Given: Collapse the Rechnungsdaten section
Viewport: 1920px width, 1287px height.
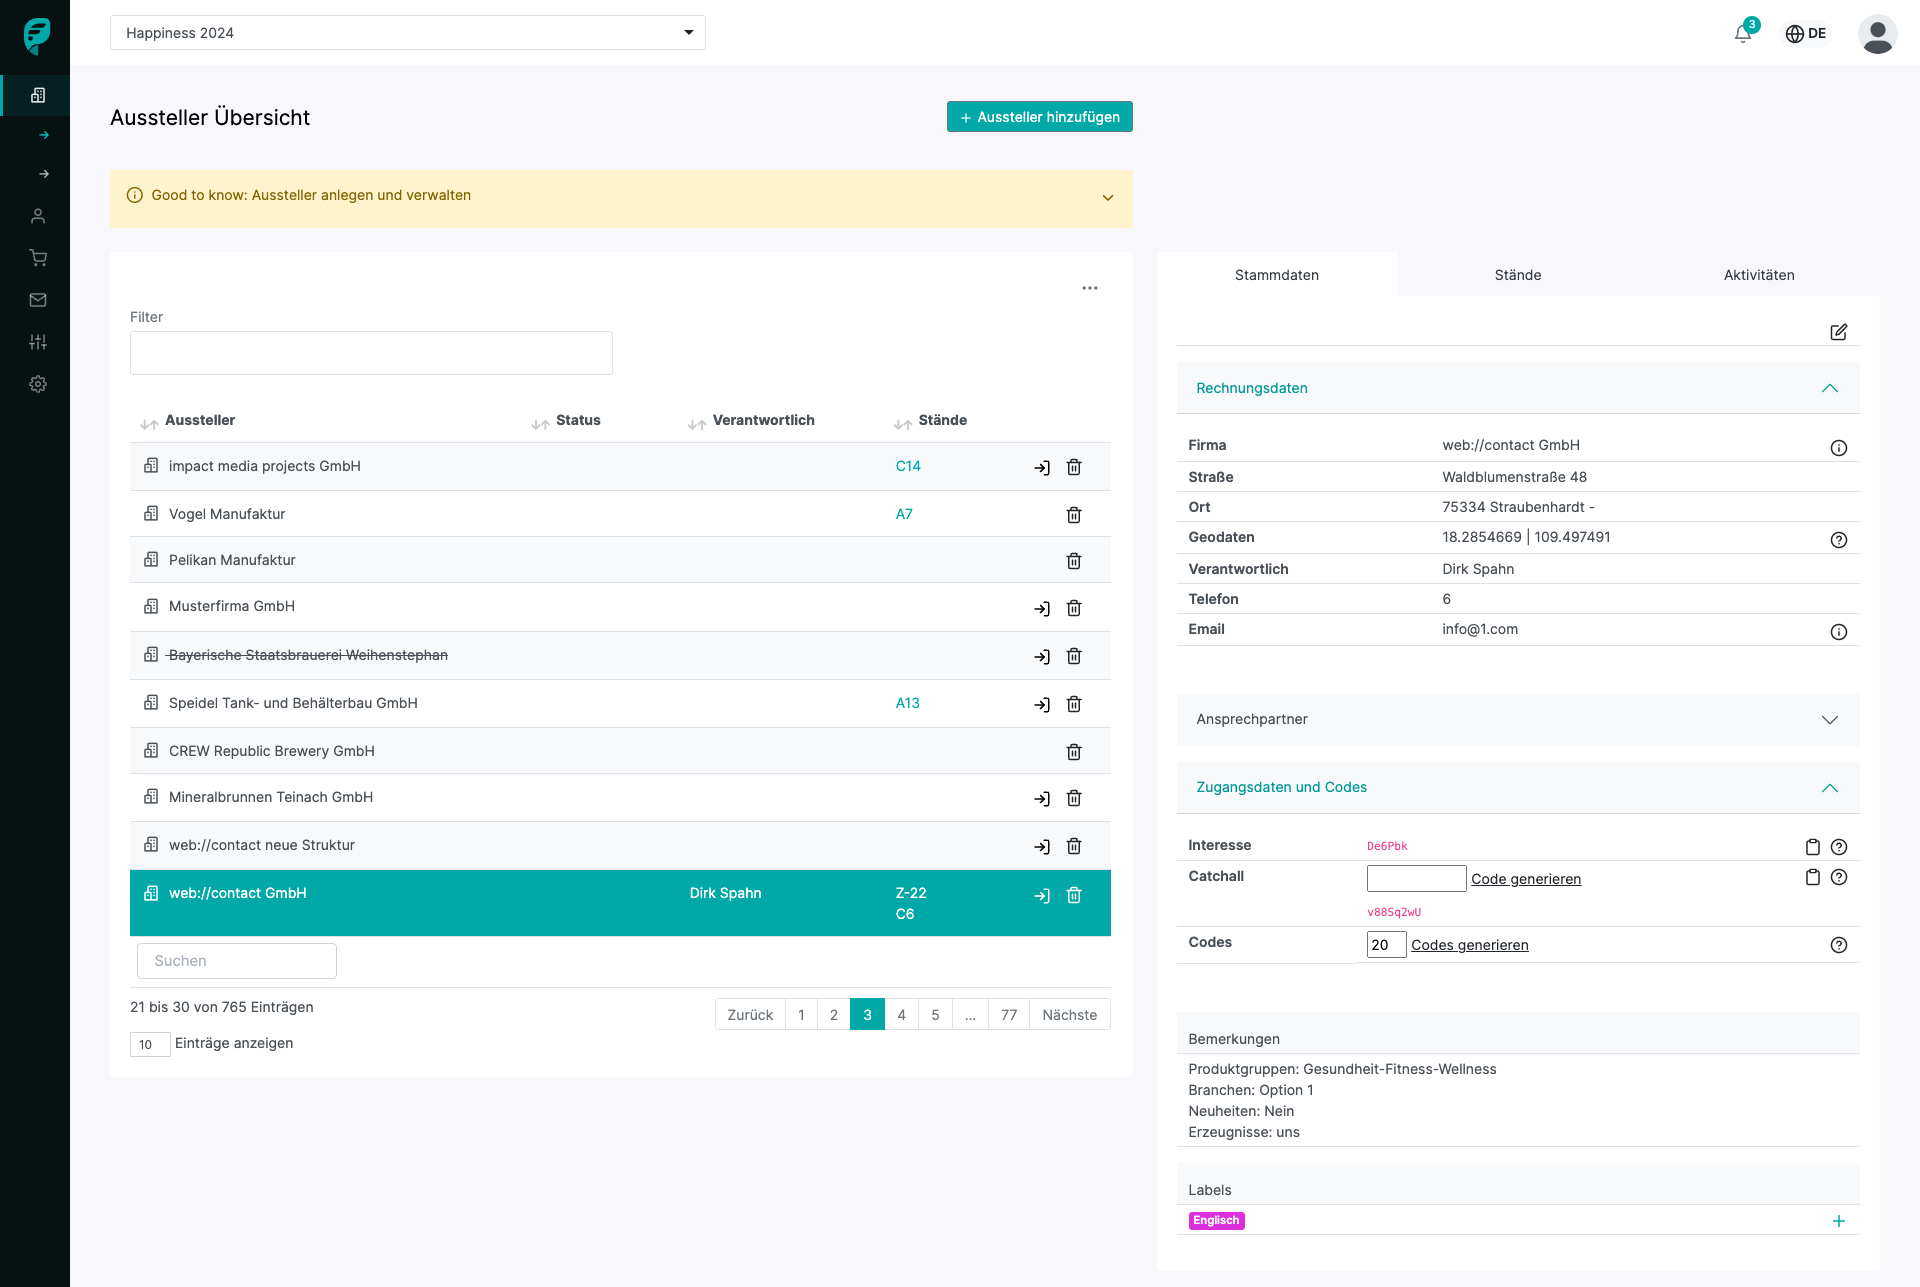Looking at the screenshot, I should click(x=1829, y=388).
